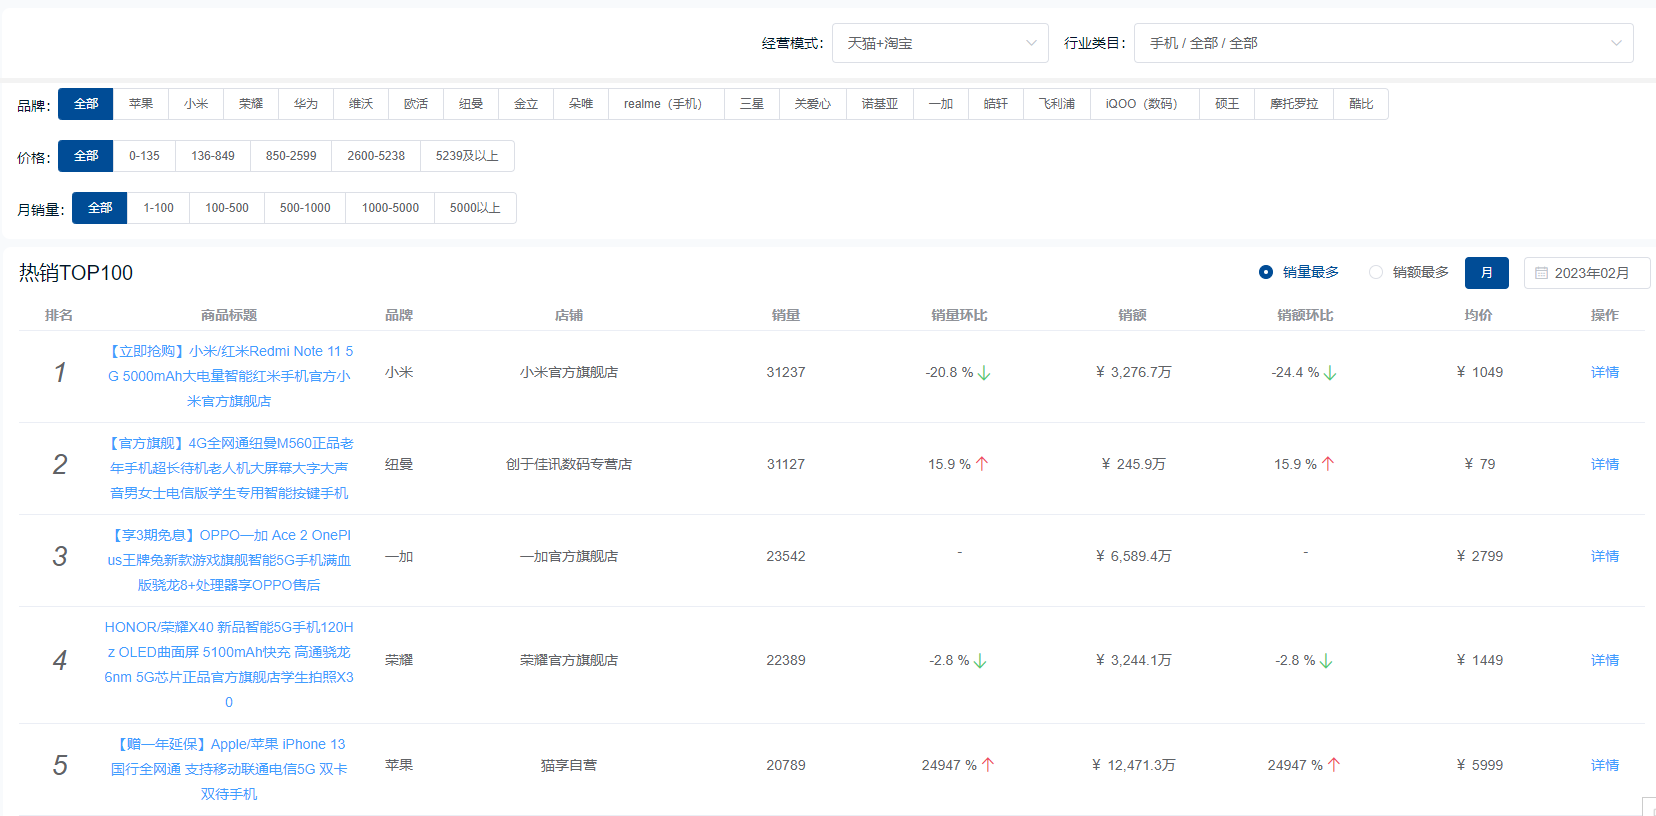
Task: Open the 2023年02月 date picker
Action: click(x=1587, y=273)
